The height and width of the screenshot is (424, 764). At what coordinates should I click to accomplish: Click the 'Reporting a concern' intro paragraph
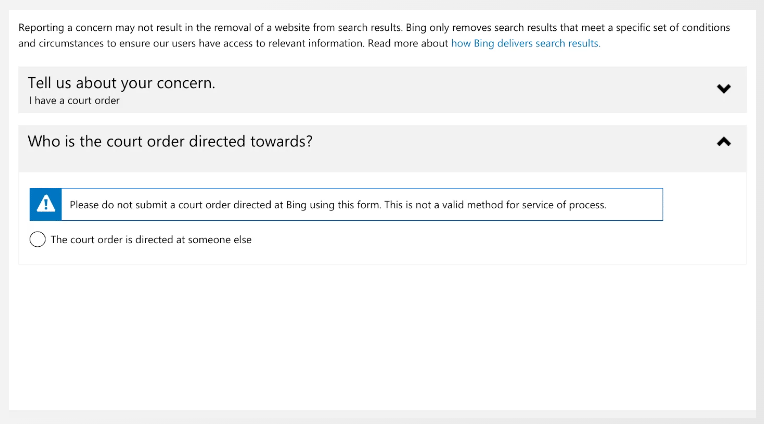[374, 35]
